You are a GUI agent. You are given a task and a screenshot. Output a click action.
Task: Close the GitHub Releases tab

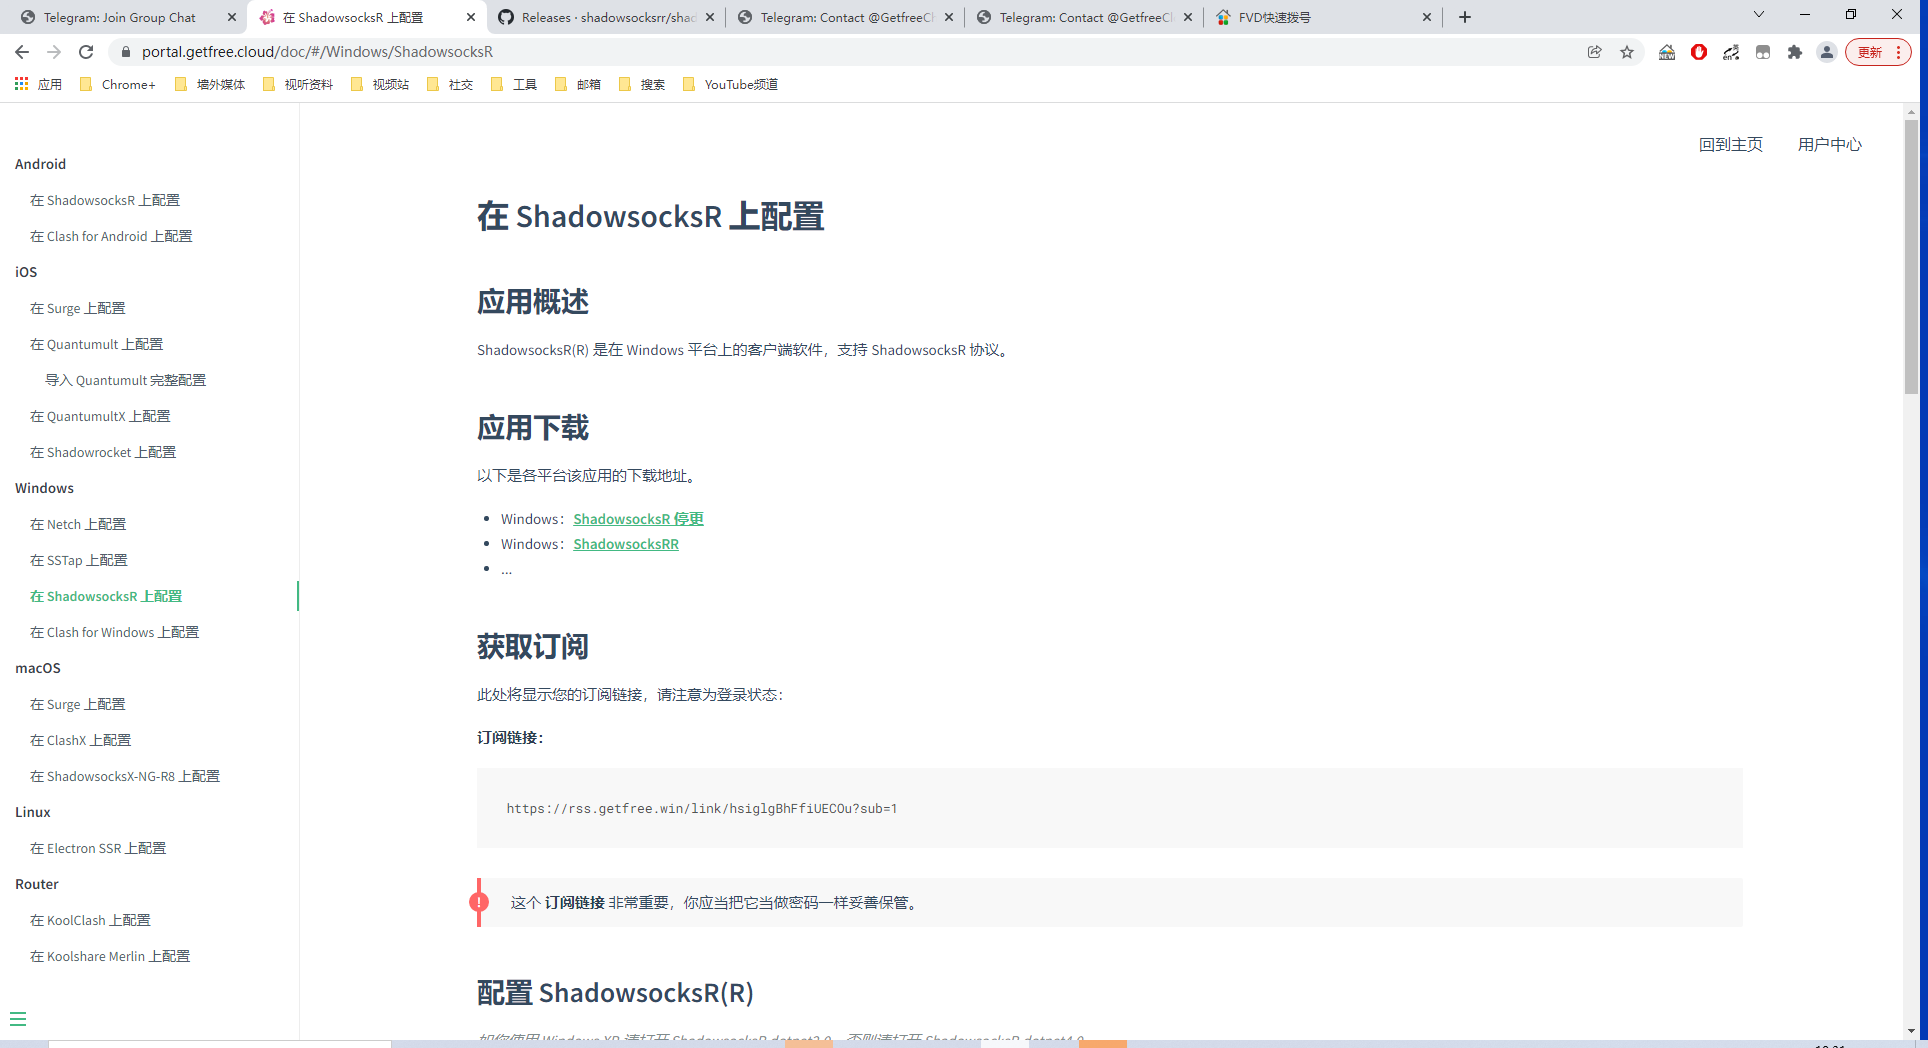coord(710,17)
